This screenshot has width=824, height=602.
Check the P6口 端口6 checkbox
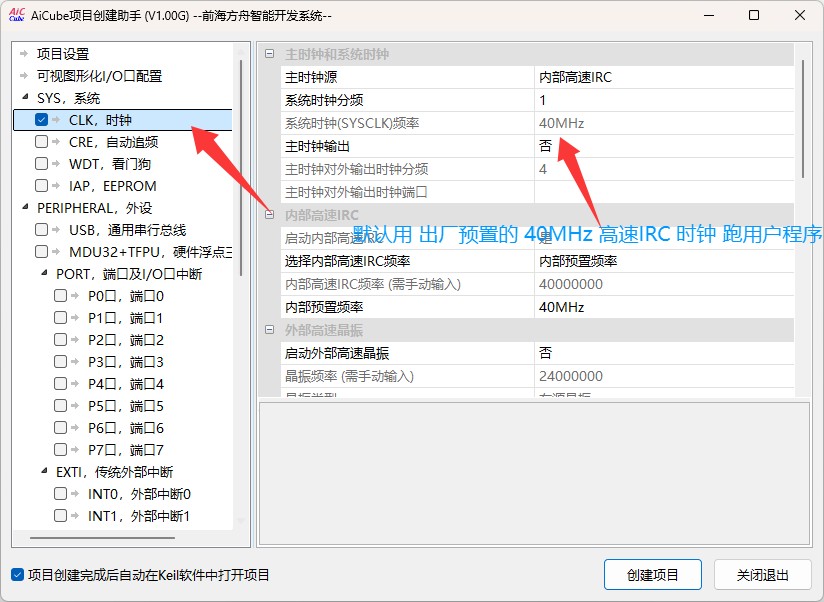tap(60, 428)
